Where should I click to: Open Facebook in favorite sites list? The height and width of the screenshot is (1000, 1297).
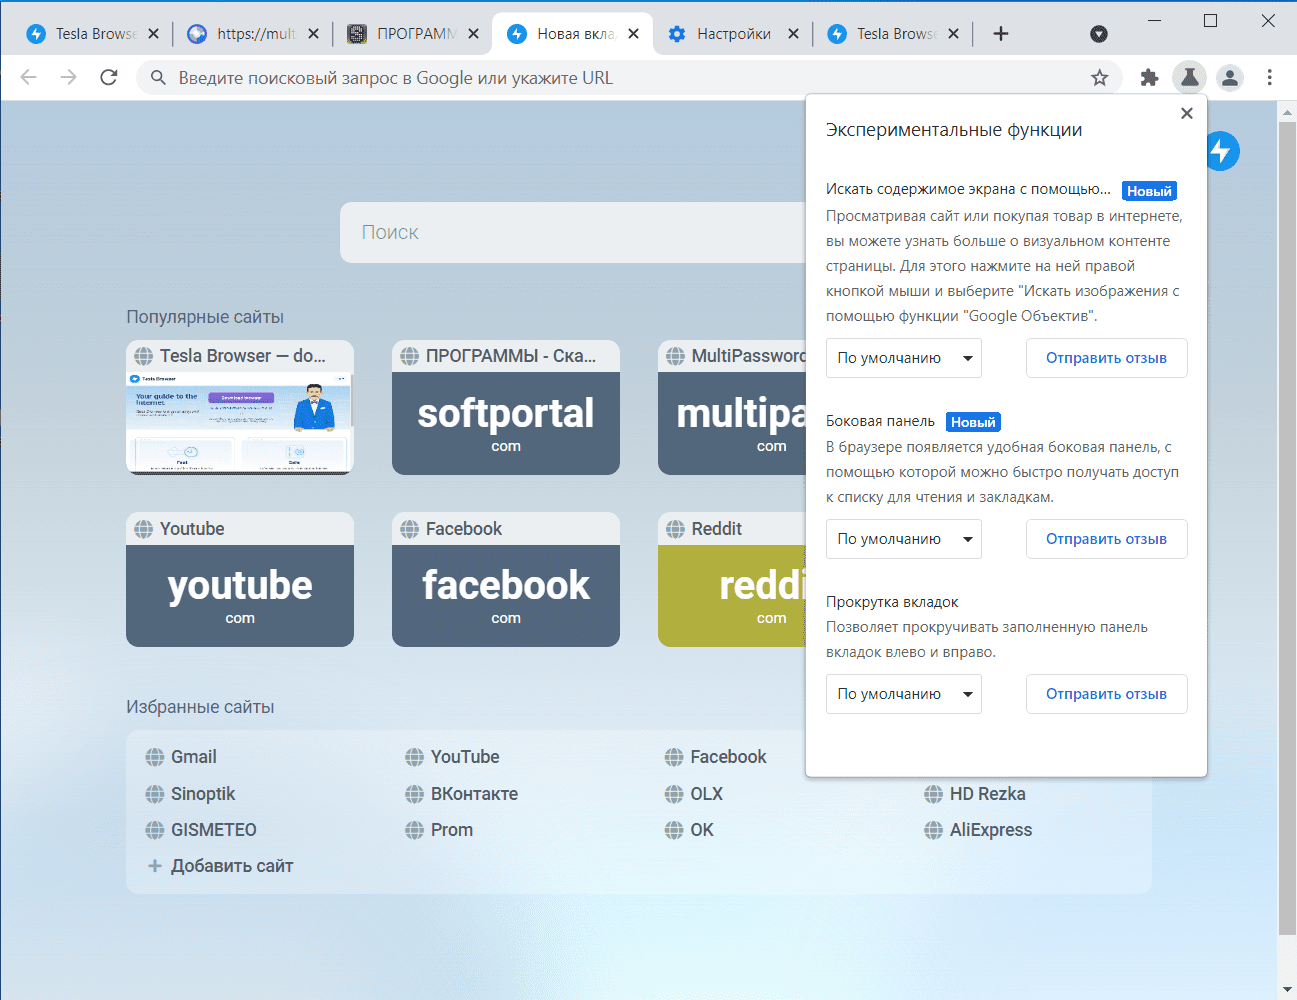[x=716, y=757]
